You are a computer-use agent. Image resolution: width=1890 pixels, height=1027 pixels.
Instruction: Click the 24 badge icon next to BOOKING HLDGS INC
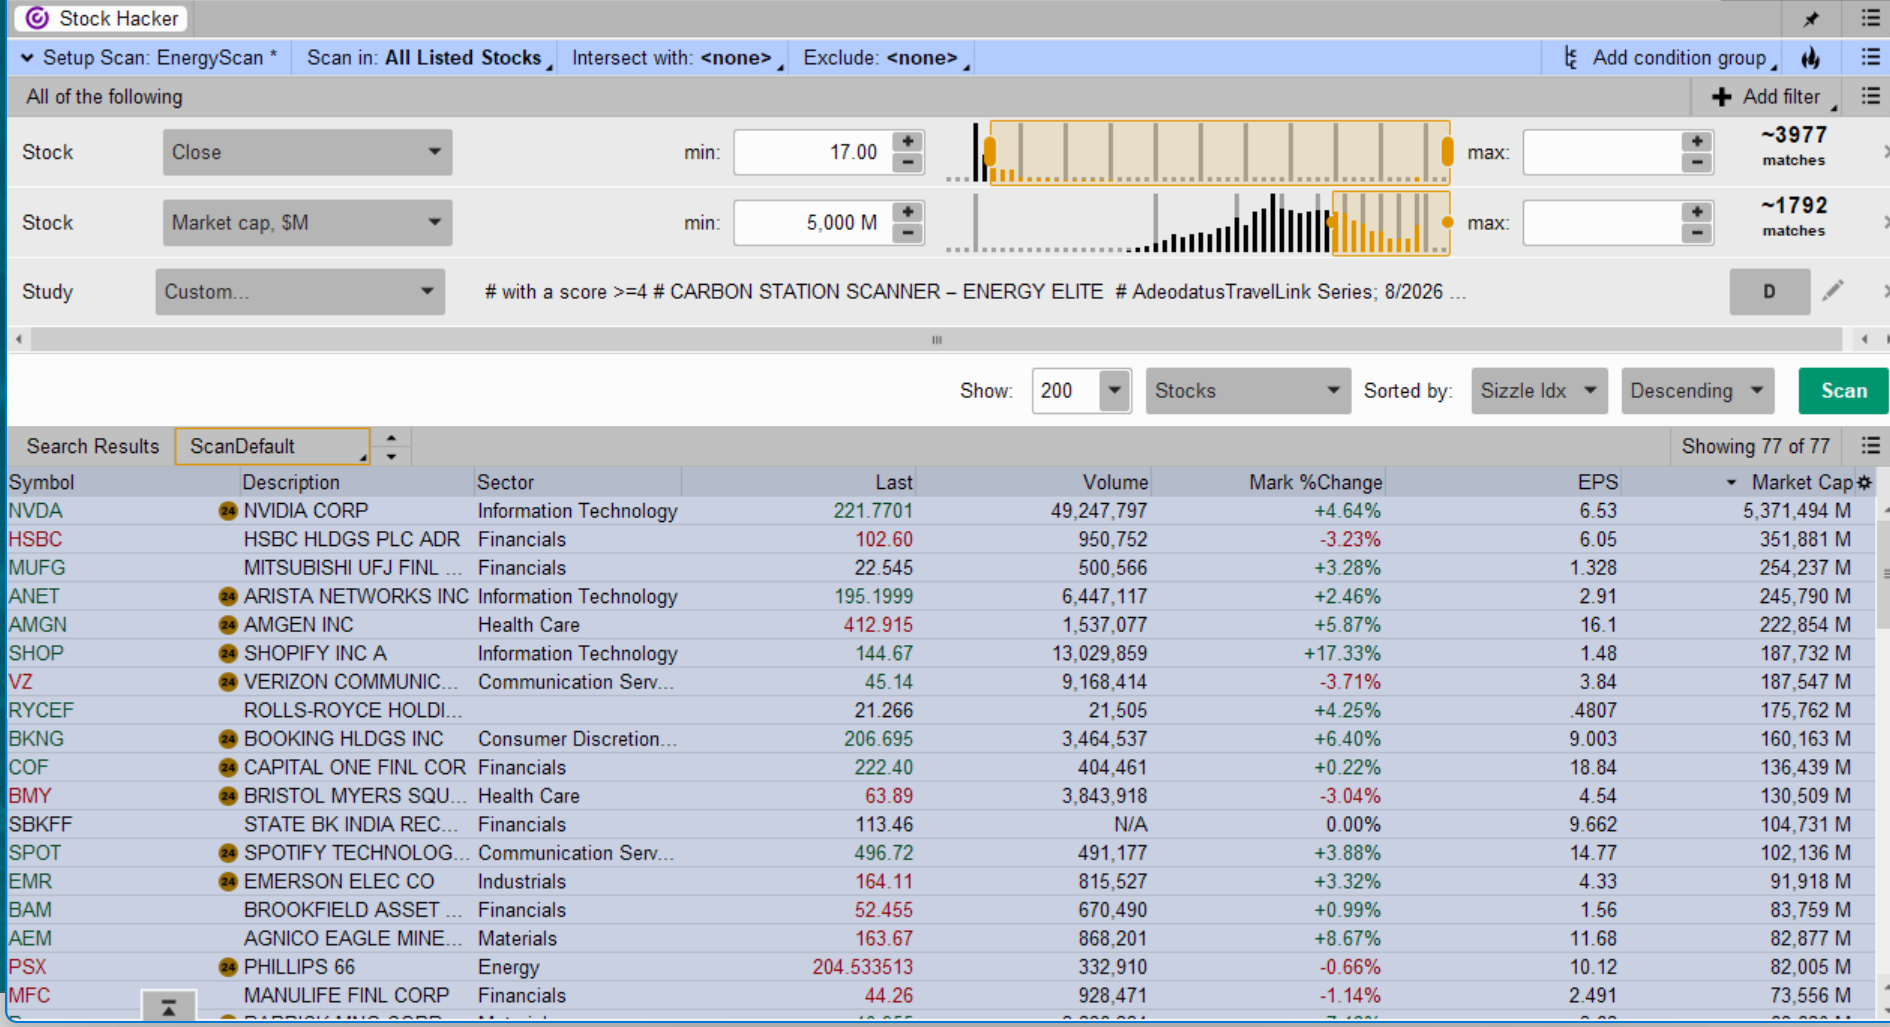228,739
